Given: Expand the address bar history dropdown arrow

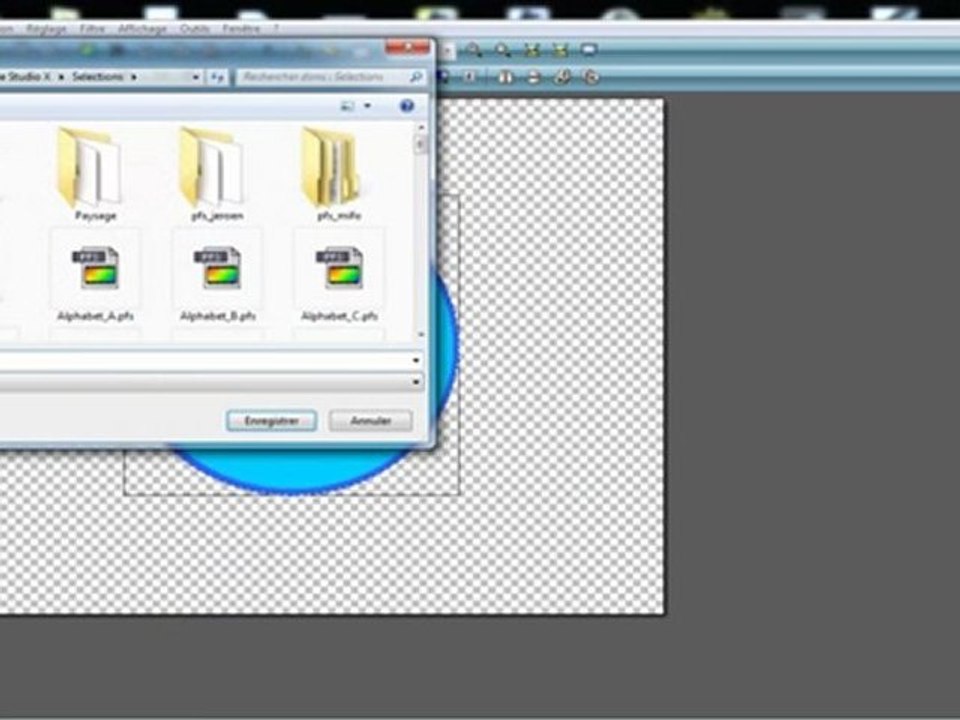Looking at the screenshot, I should tap(196, 77).
